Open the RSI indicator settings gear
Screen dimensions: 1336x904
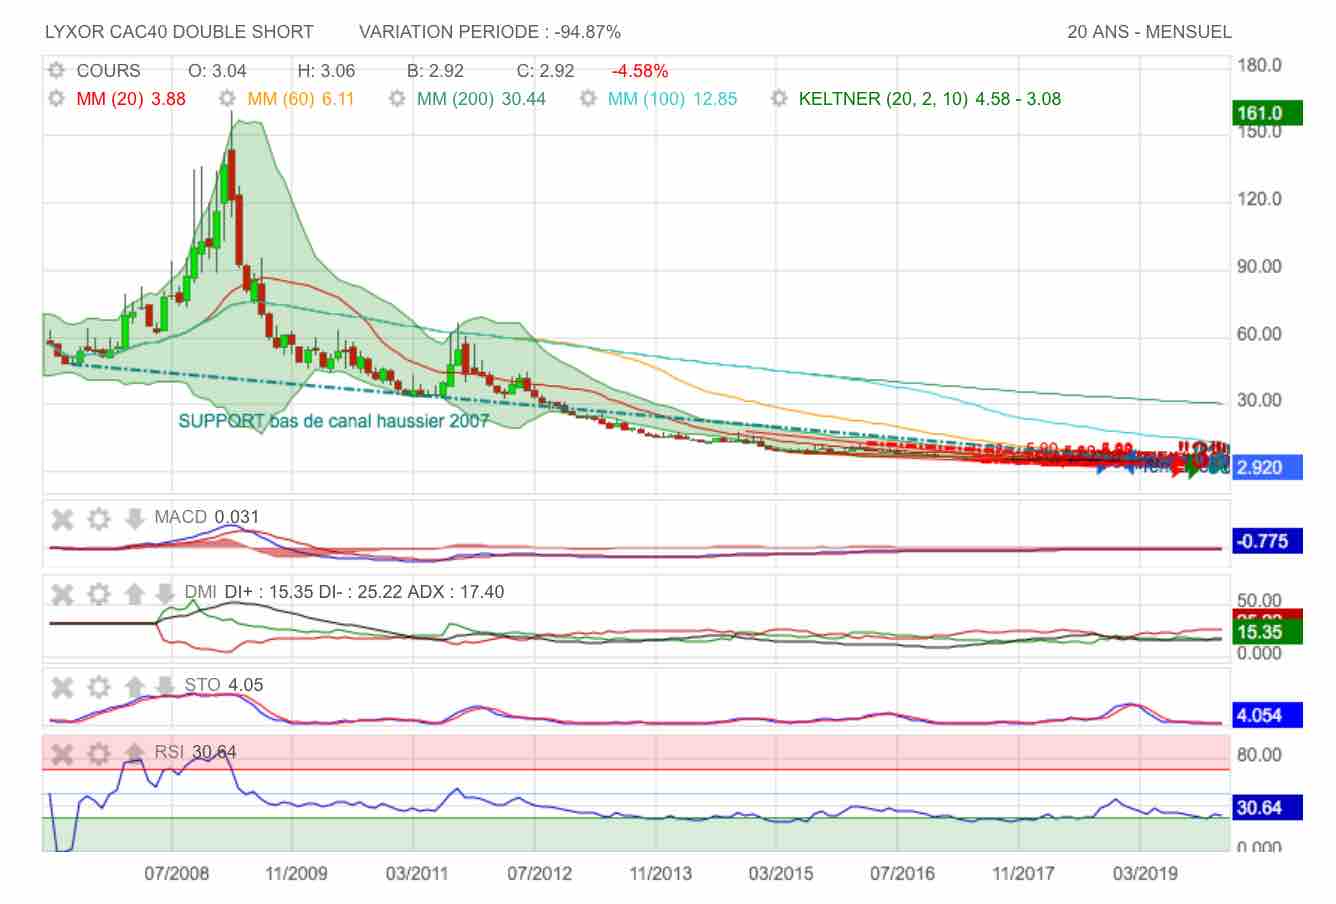(98, 754)
